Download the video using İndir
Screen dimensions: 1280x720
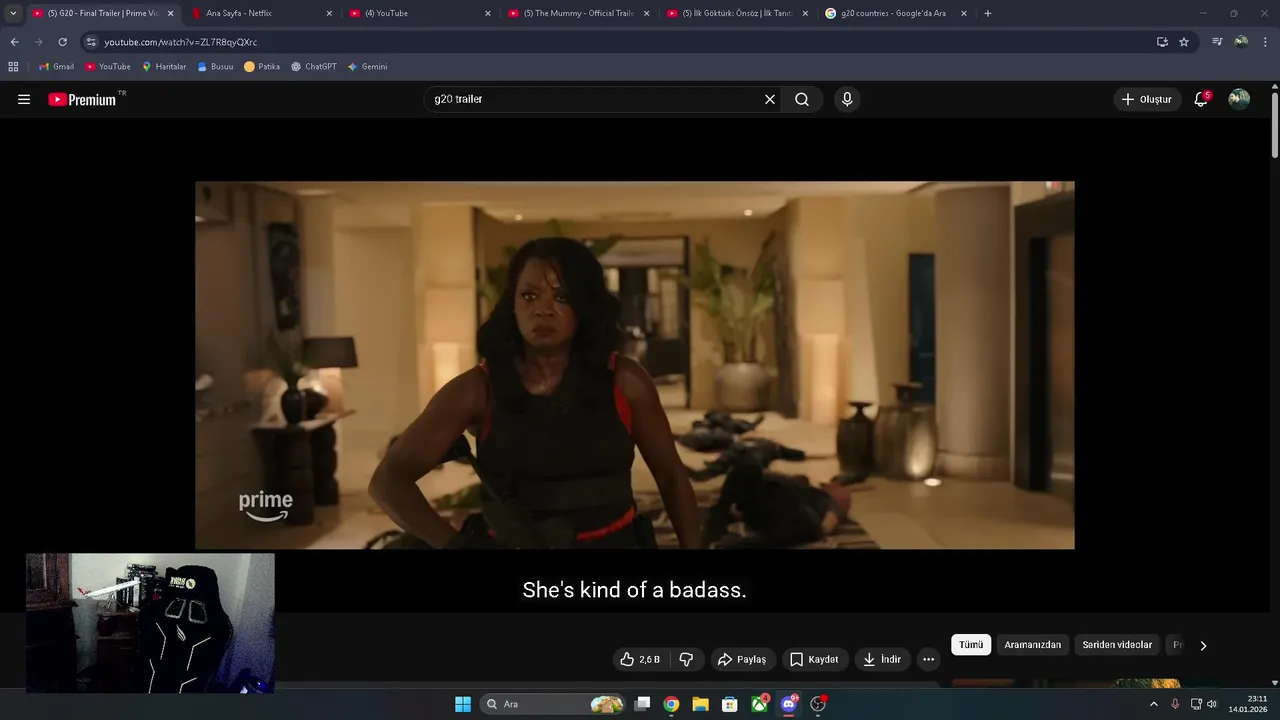coord(882,659)
